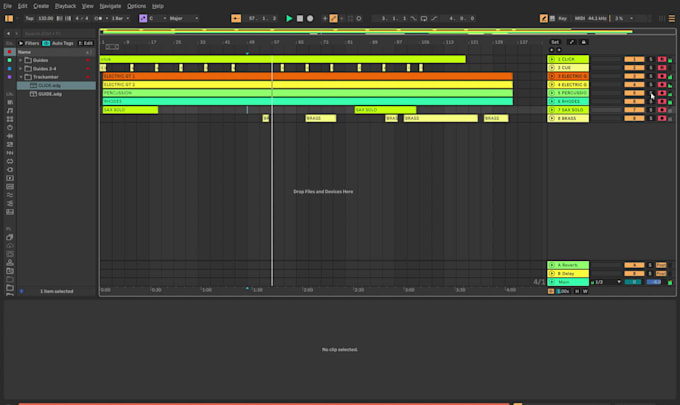Expand the Guides 2-4 folder
This screenshot has width=680, height=405.
(20, 69)
